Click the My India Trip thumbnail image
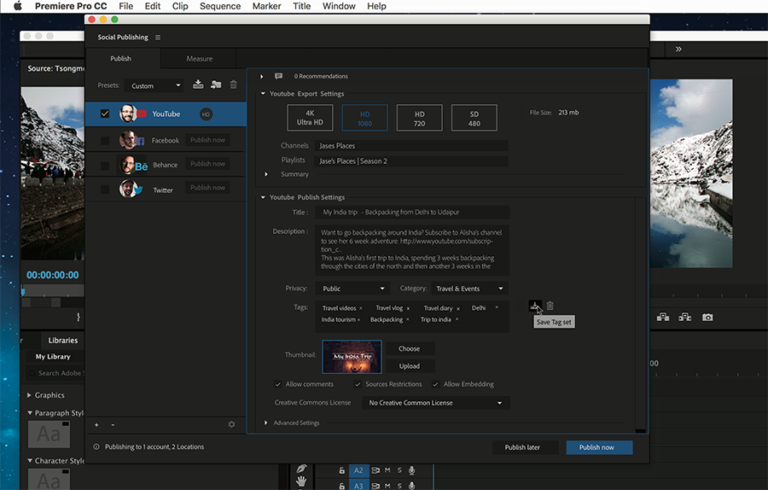This screenshot has height=490, width=768. coord(352,357)
